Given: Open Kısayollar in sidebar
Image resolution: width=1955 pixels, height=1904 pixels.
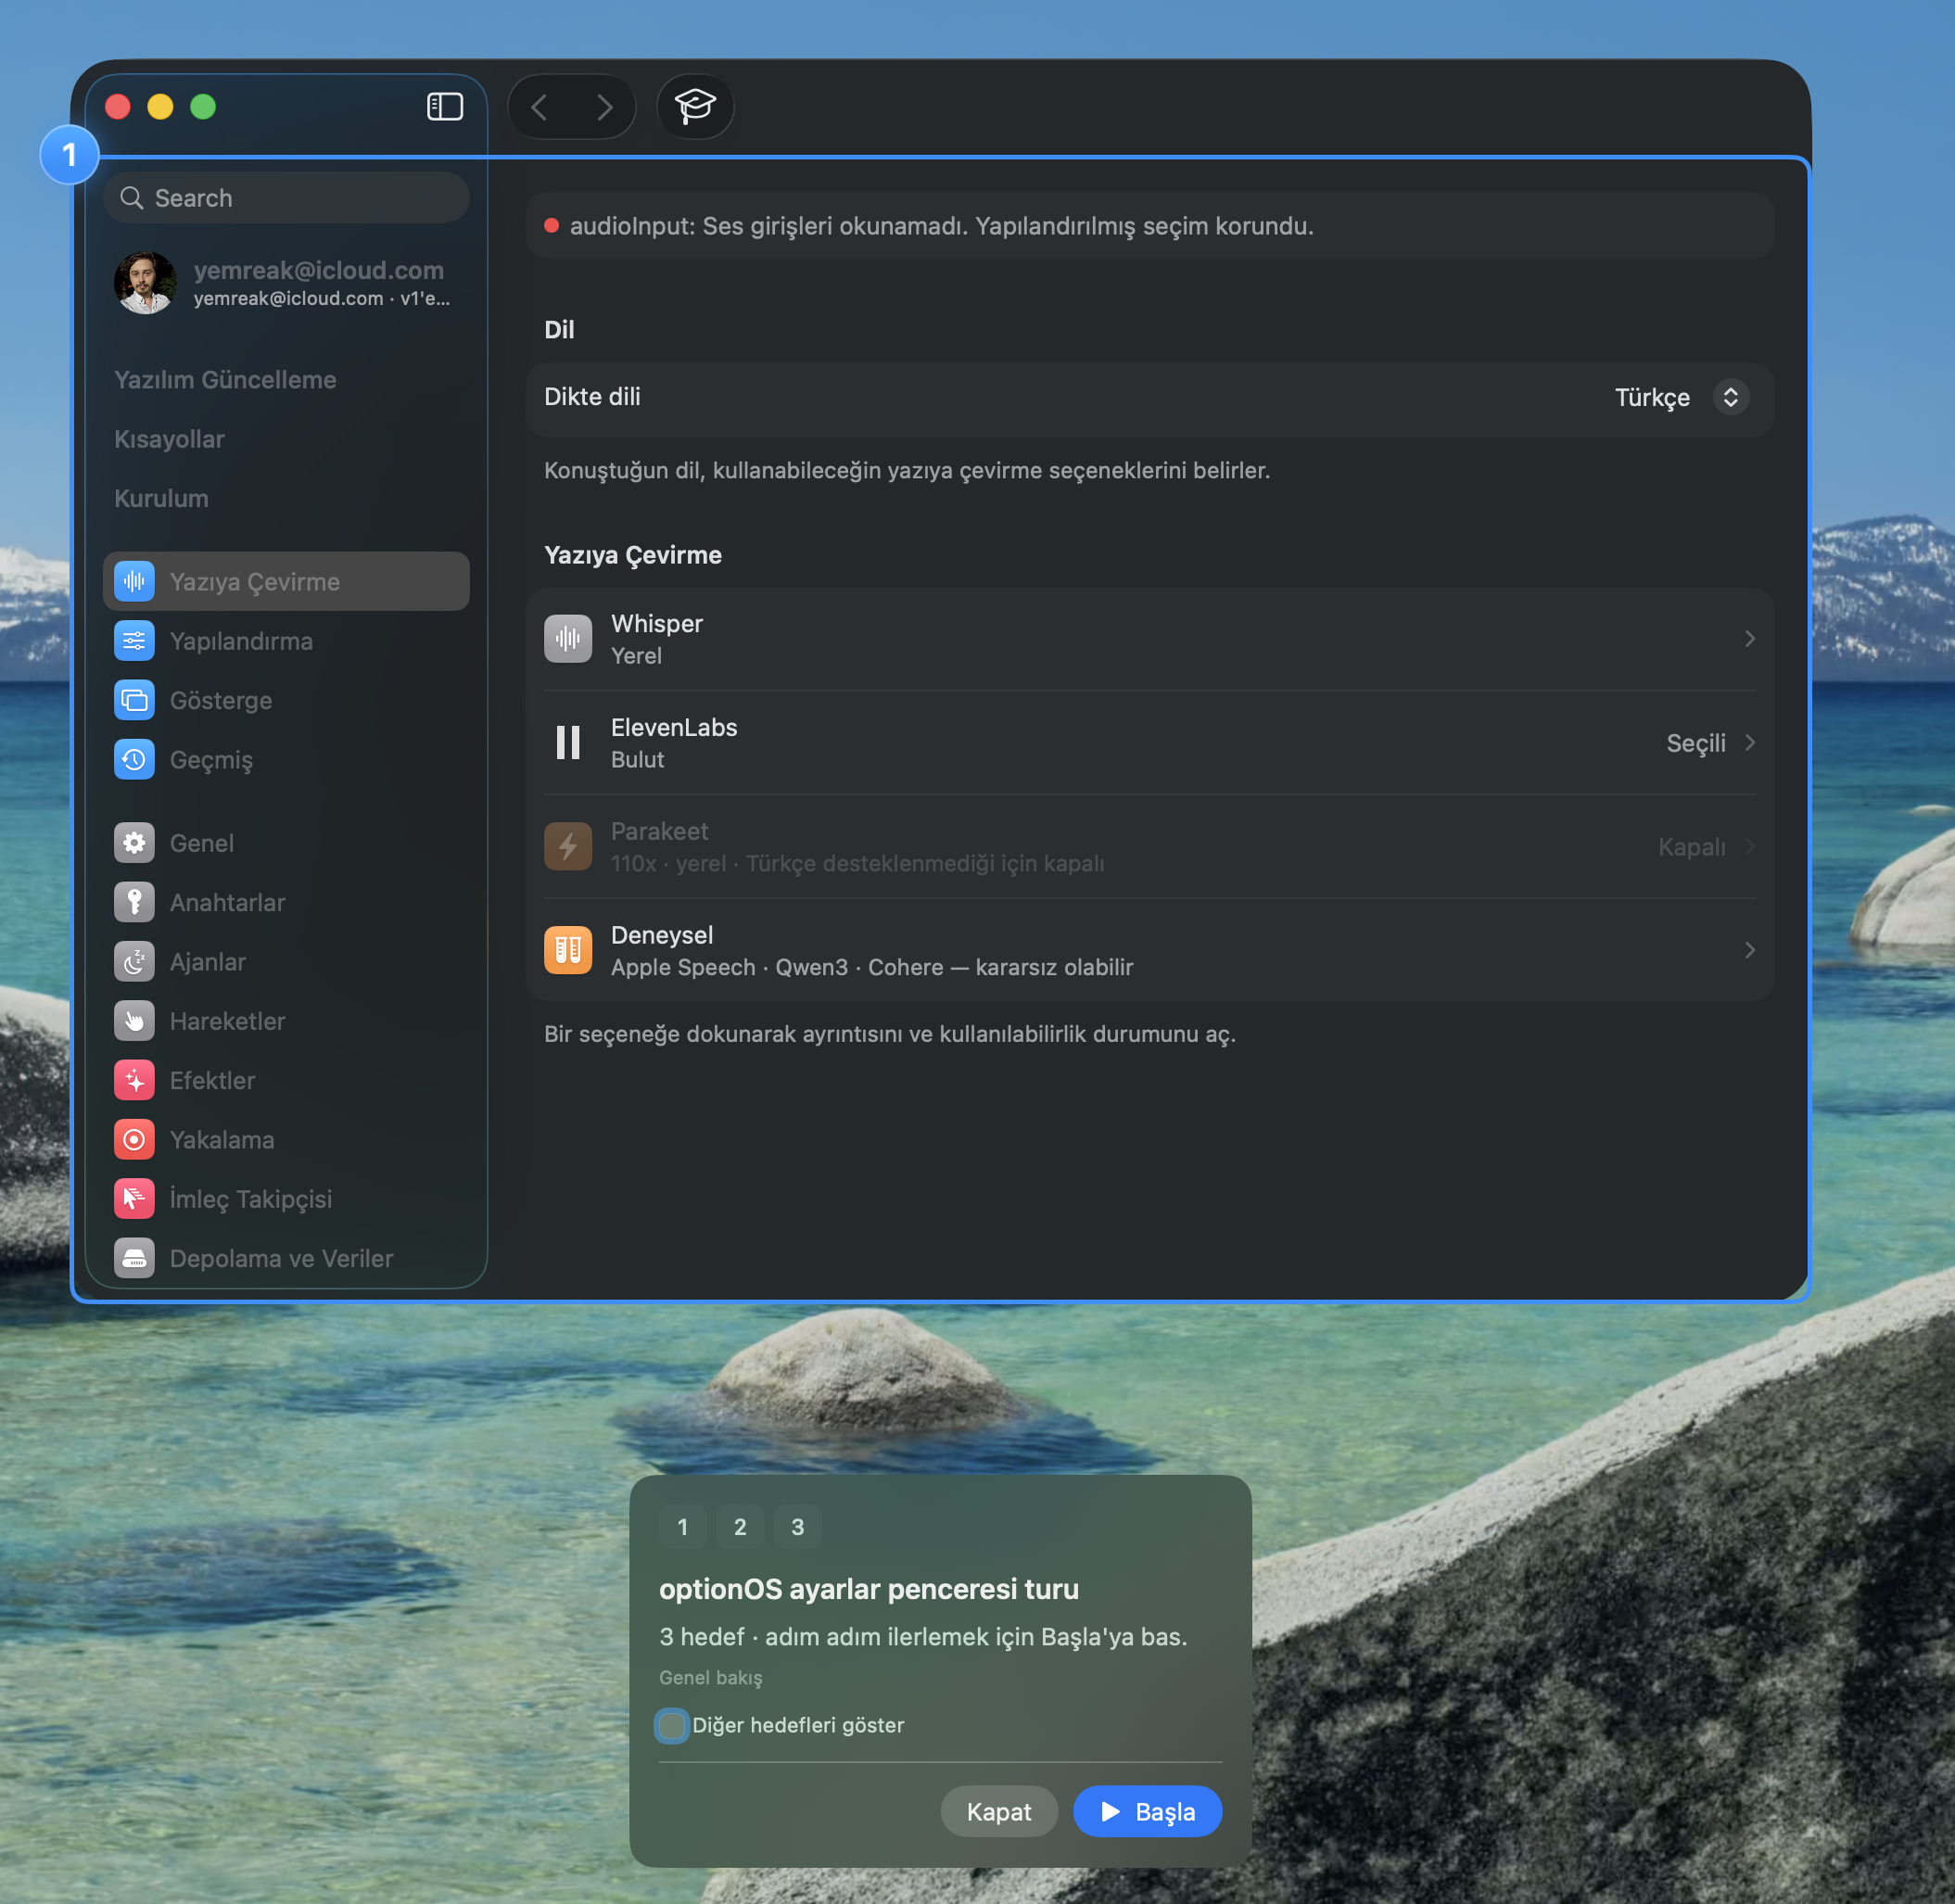Looking at the screenshot, I should tap(169, 439).
